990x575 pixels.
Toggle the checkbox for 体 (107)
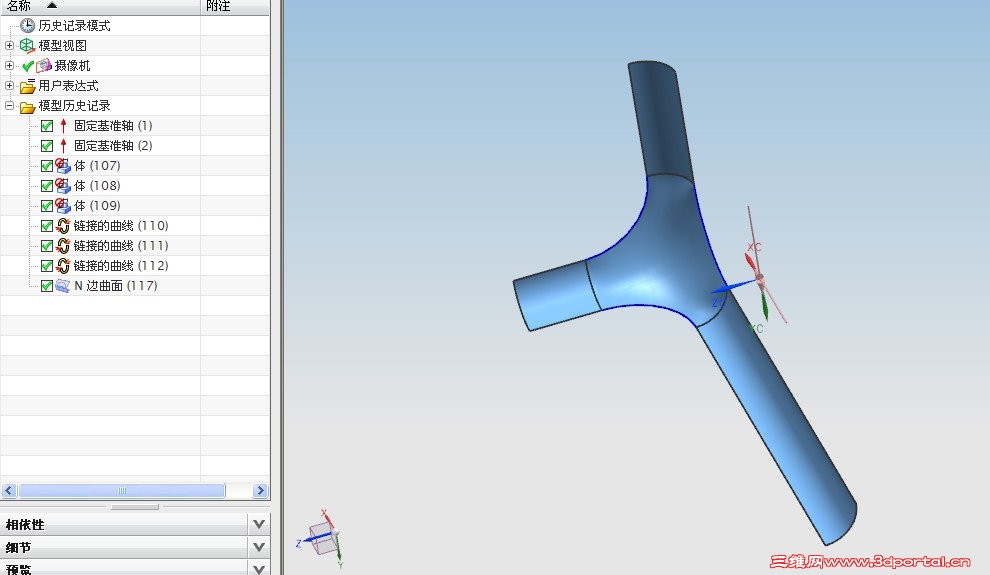click(x=47, y=166)
